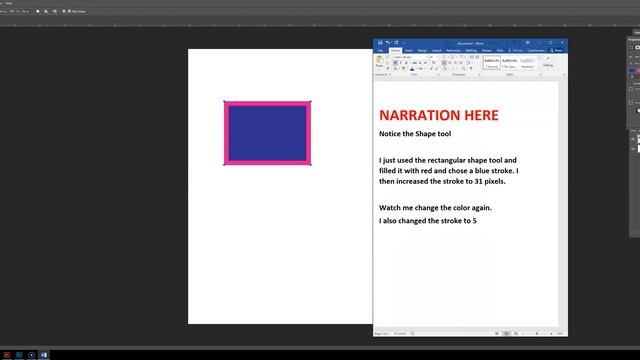Toggle visibility of the bottom Photoshop layer
The image size is (640, 360).
click(633, 149)
